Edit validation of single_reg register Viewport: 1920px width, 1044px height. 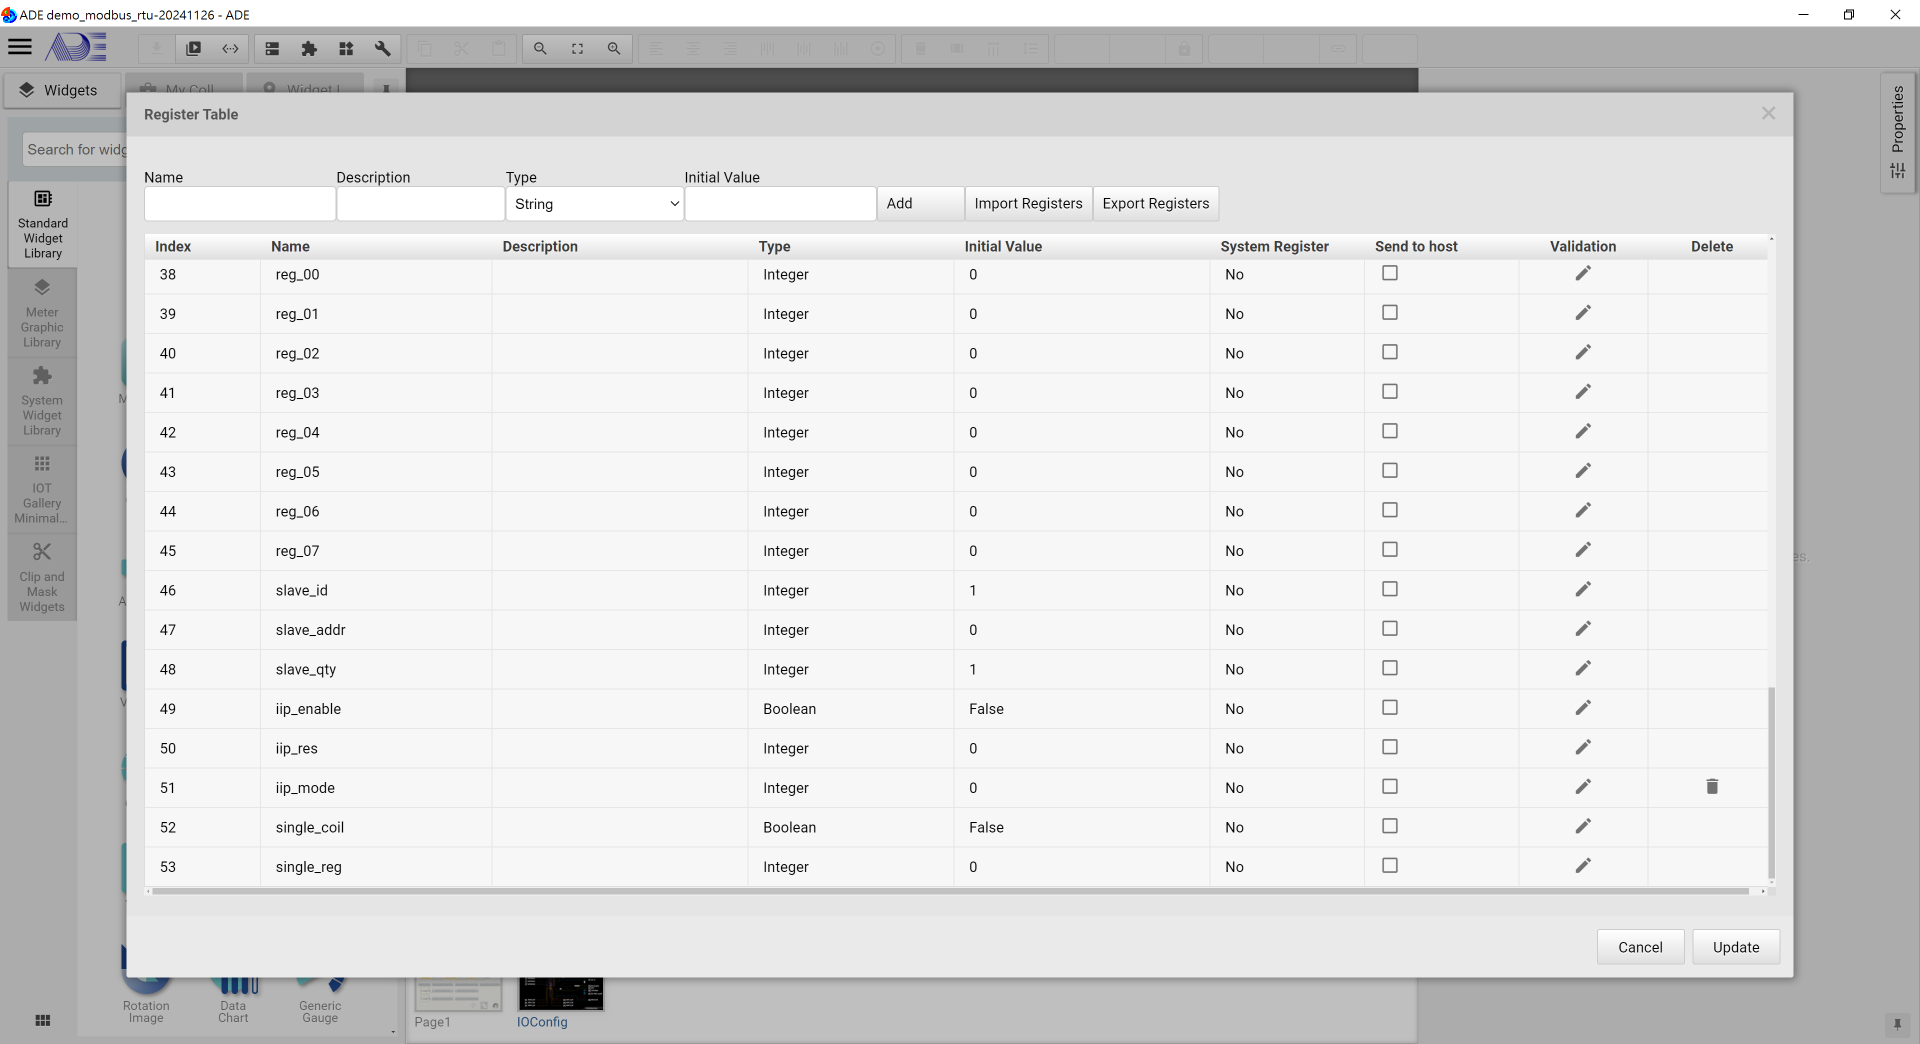(1582, 866)
